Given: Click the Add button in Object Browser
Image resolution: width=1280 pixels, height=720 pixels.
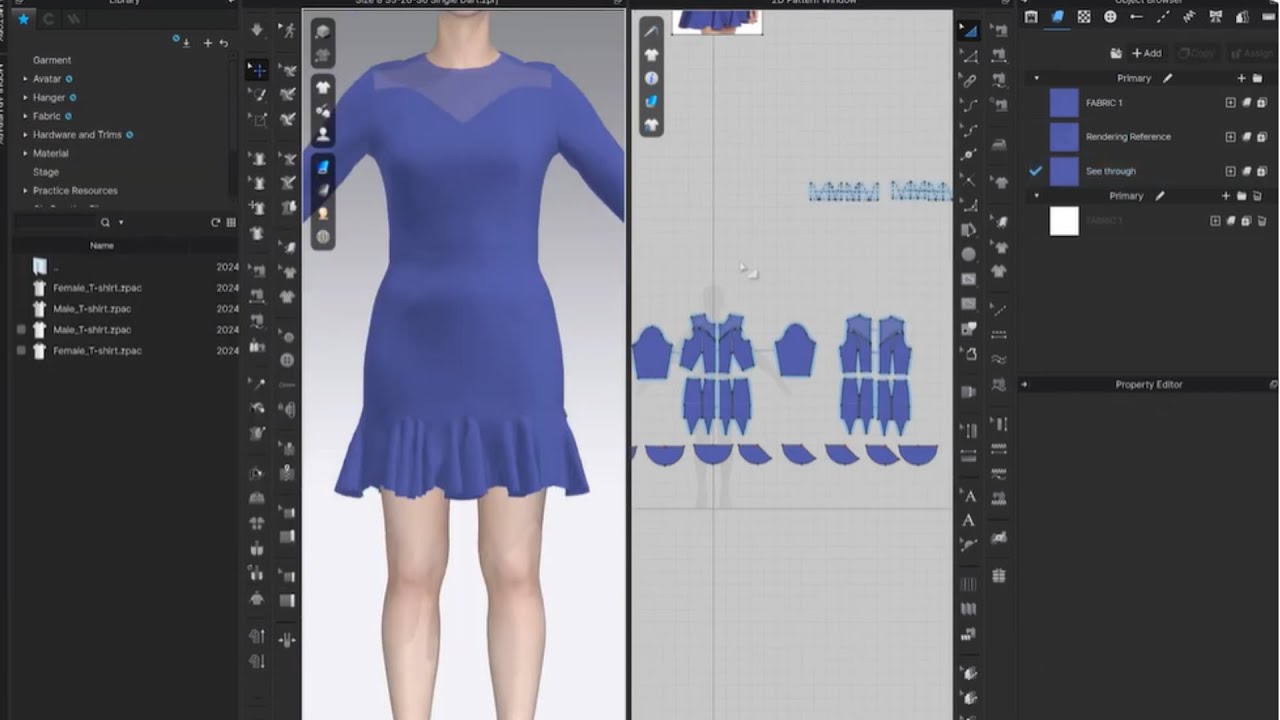Looking at the screenshot, I should point(1146,53).
